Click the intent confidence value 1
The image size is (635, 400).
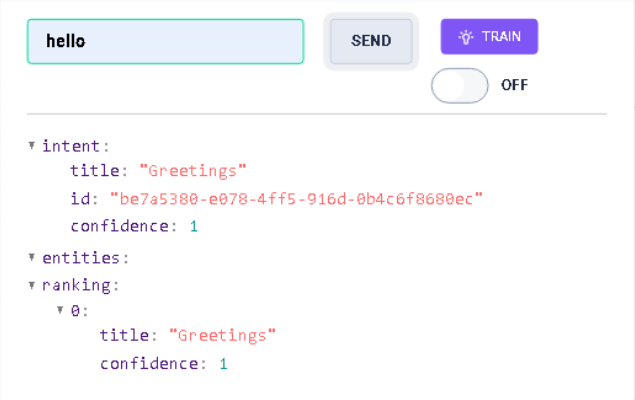[194, 227]
